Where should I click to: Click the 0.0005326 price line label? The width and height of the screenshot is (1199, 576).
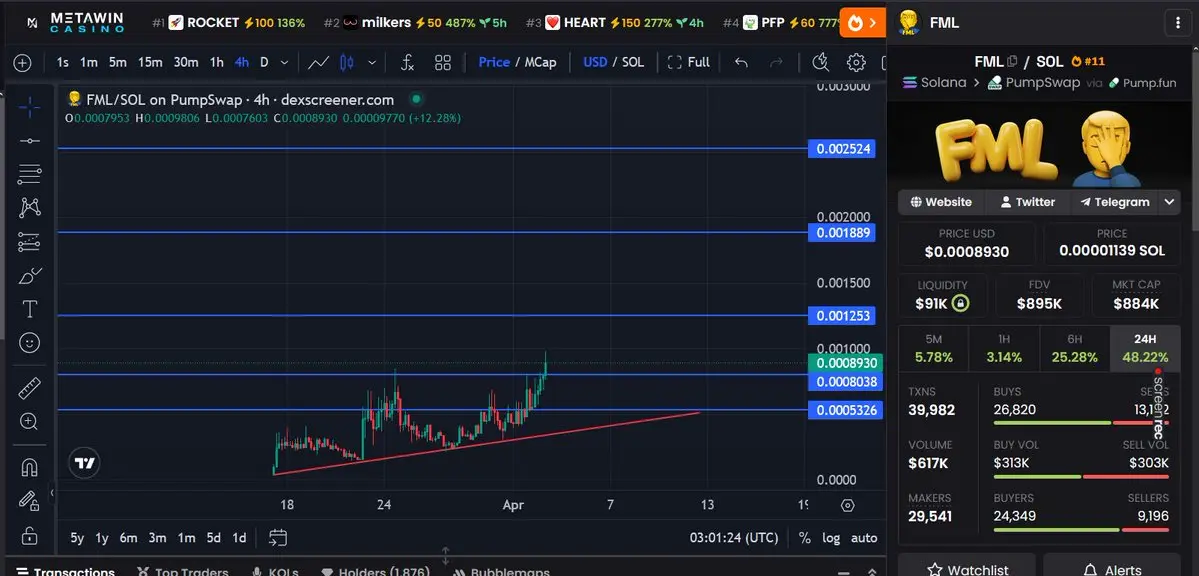pyautogui.click(x=846, y=410)
